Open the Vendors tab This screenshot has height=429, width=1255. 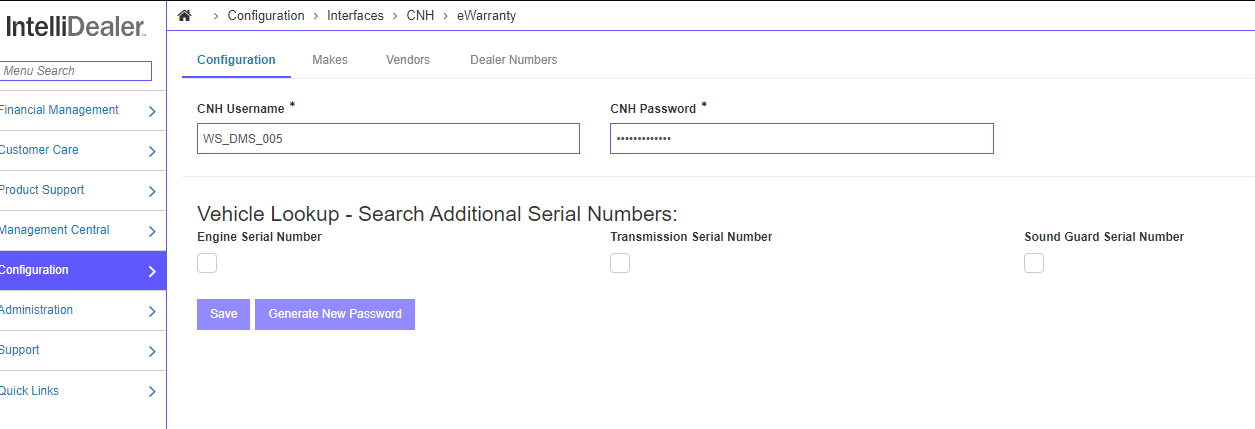pyautogui.click(x=408, y=60)
